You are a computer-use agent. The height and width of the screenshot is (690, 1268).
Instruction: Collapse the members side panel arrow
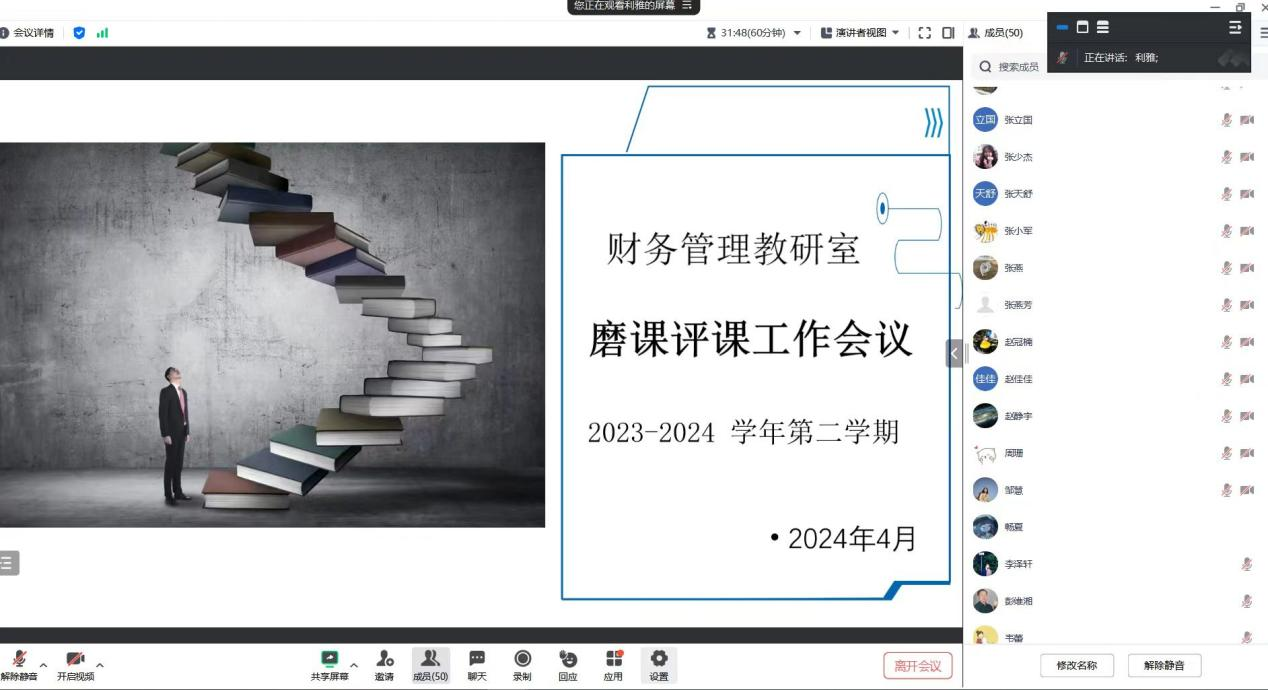click(954, 353)
